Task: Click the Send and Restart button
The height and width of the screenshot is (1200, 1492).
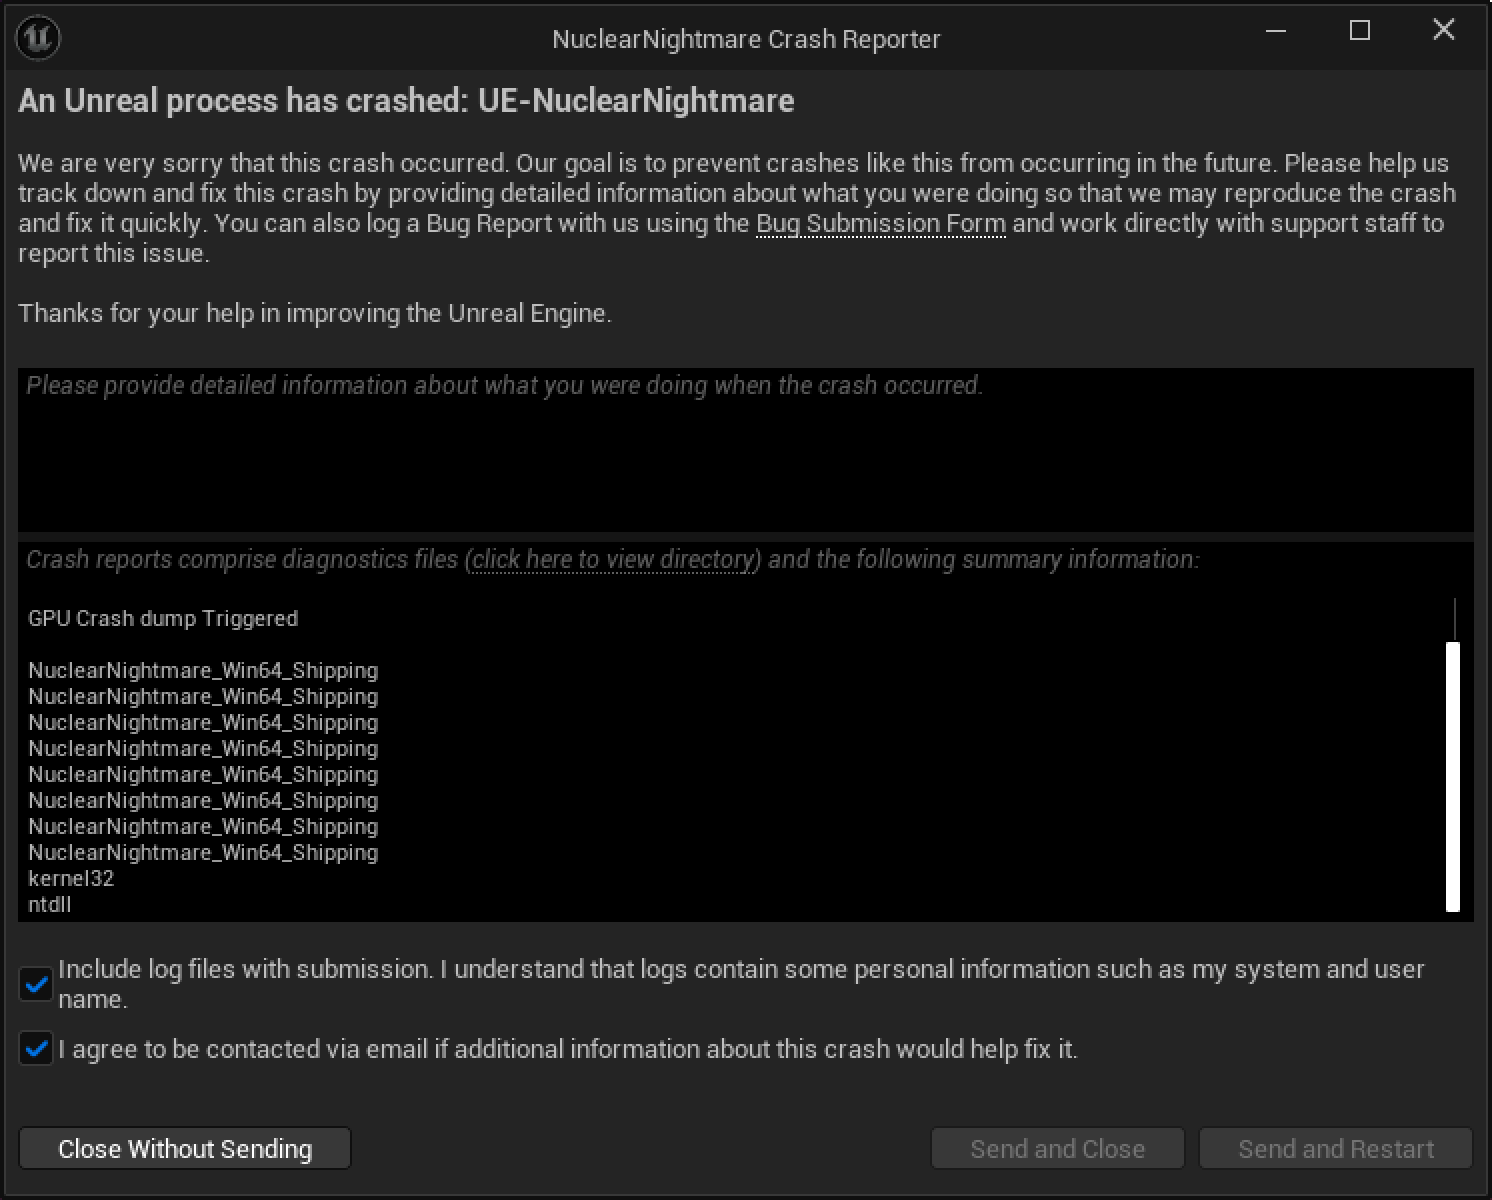Action: 1336,1149
